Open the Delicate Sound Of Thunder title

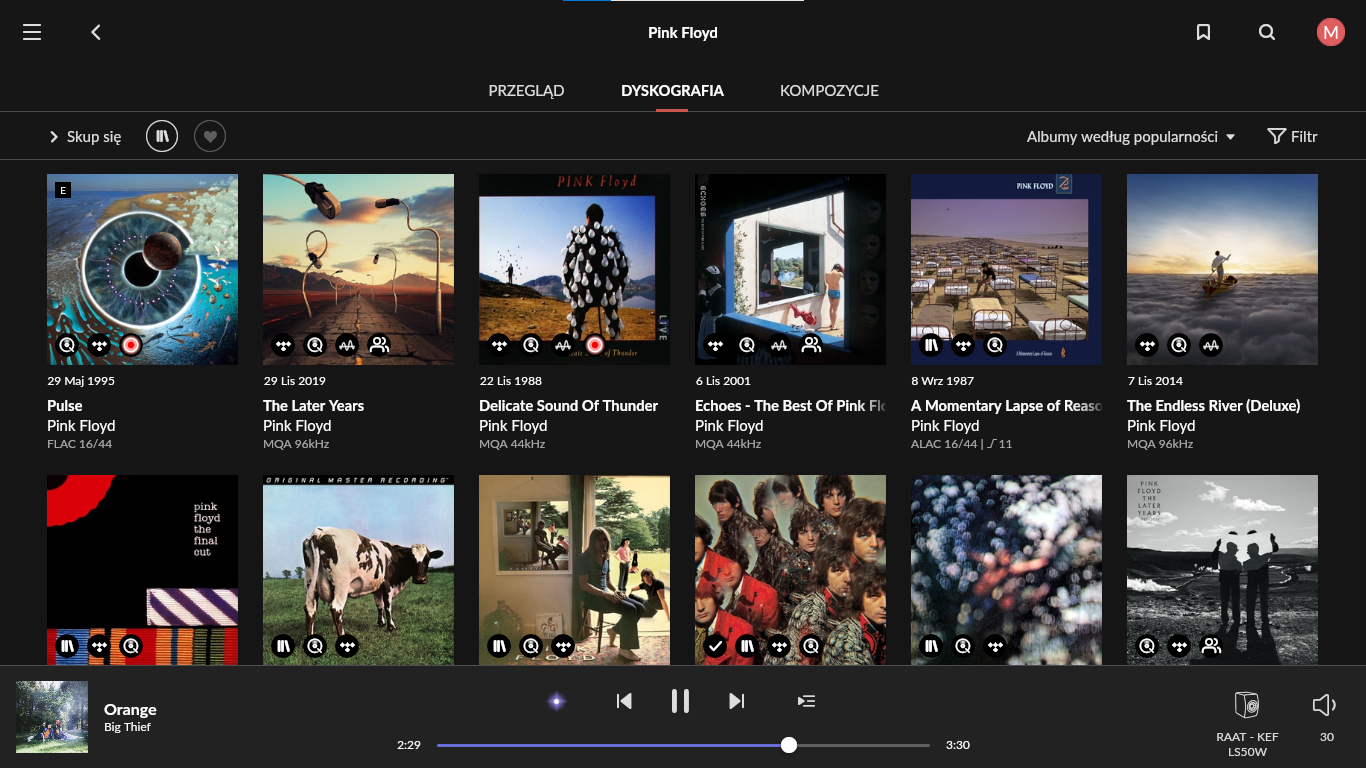(x=568, y=406)
